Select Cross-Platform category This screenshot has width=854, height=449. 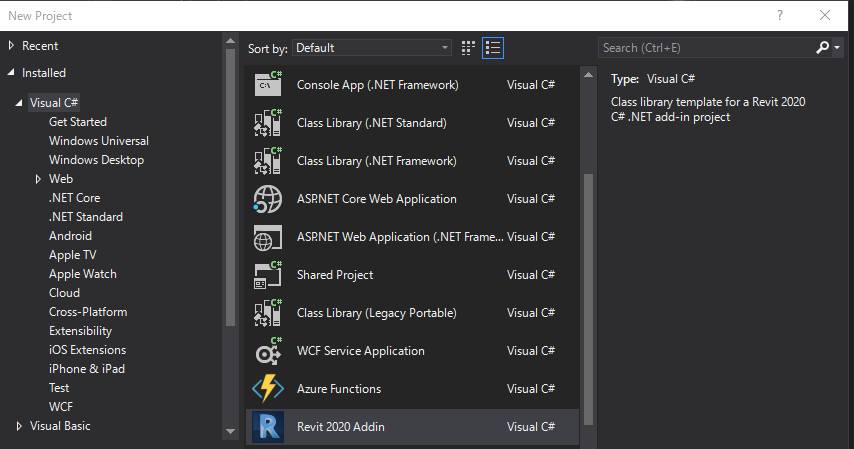(88, 312)
